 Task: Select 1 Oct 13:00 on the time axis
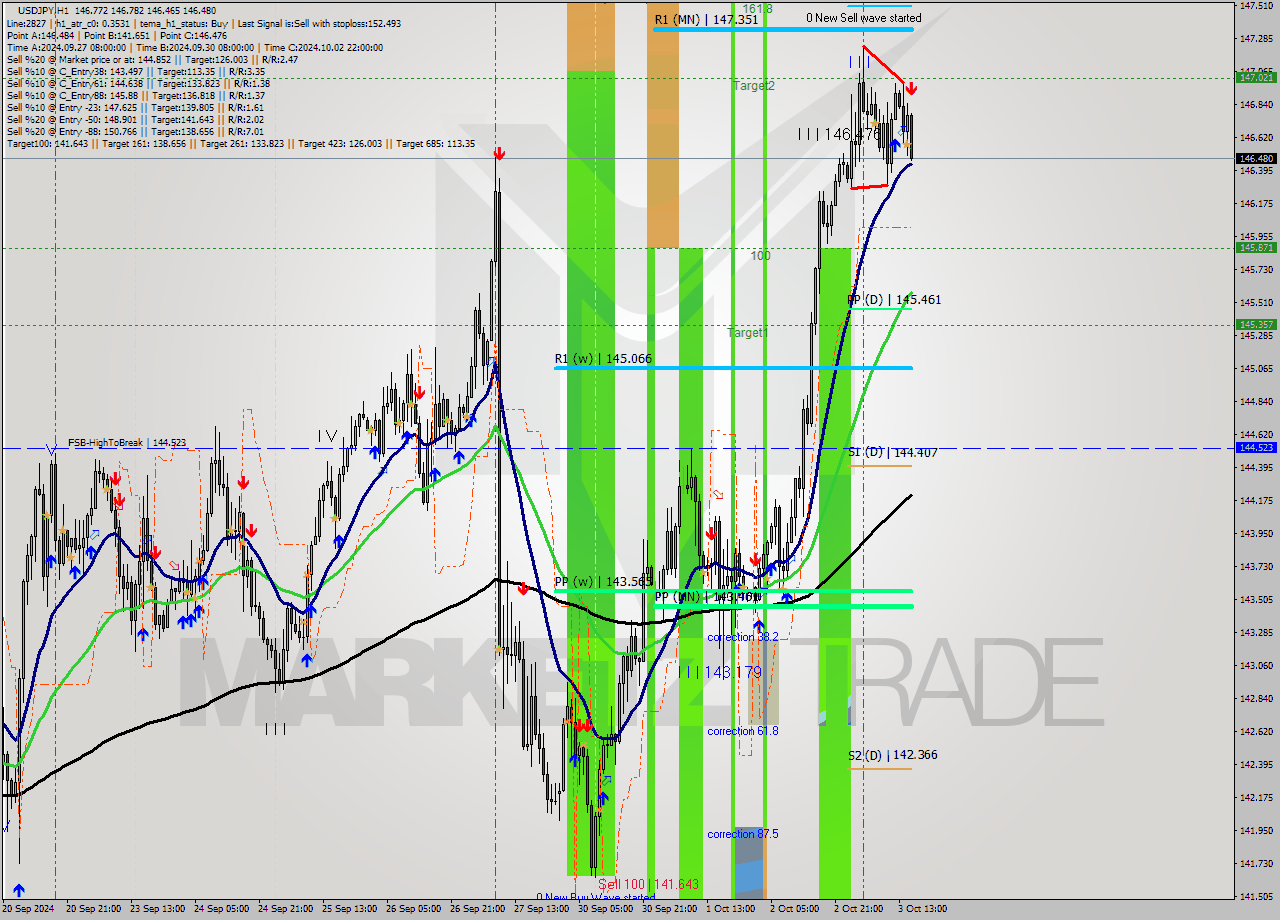click(731, 909)
